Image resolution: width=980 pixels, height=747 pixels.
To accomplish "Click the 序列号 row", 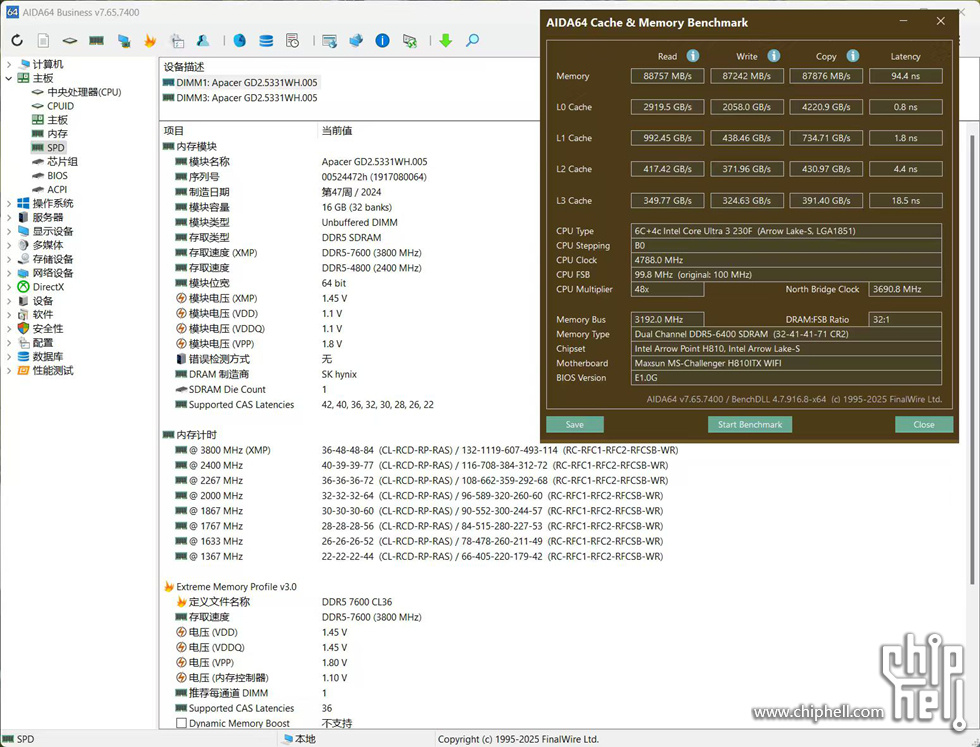I will pyautogui.click(x=301, y=177).
